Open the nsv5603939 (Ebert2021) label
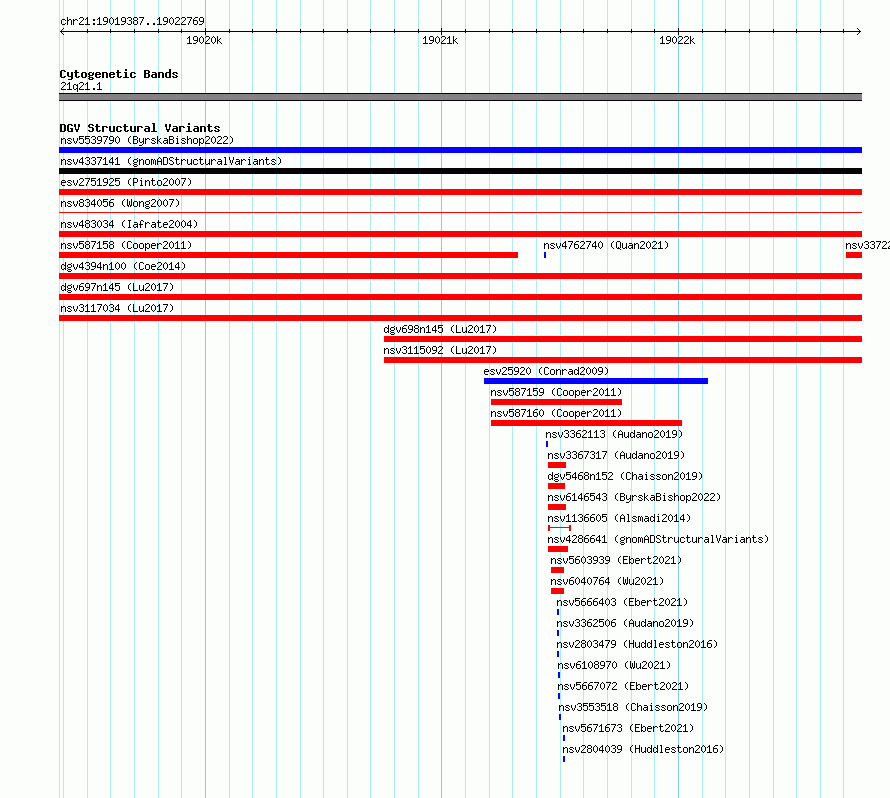 (616, 560)
